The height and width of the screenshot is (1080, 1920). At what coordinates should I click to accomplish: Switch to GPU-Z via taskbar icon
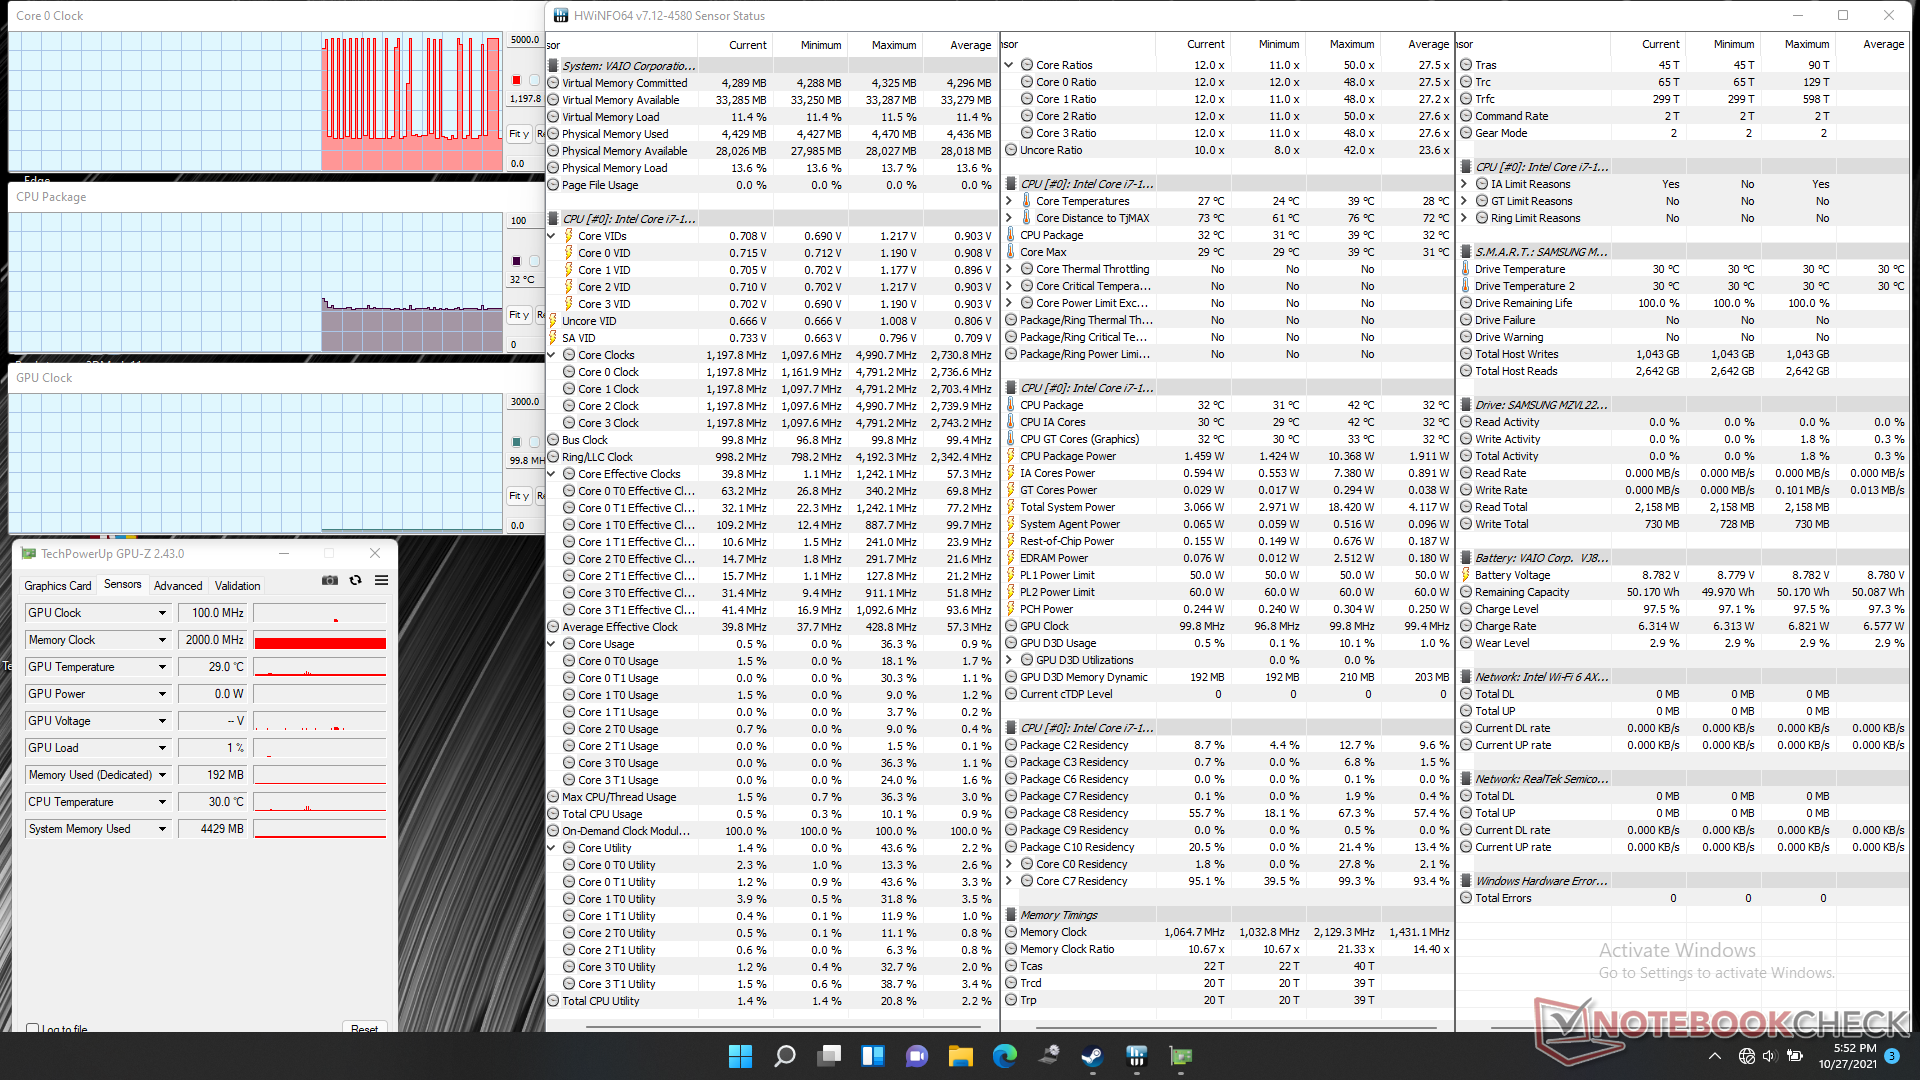[1181, 1056]
